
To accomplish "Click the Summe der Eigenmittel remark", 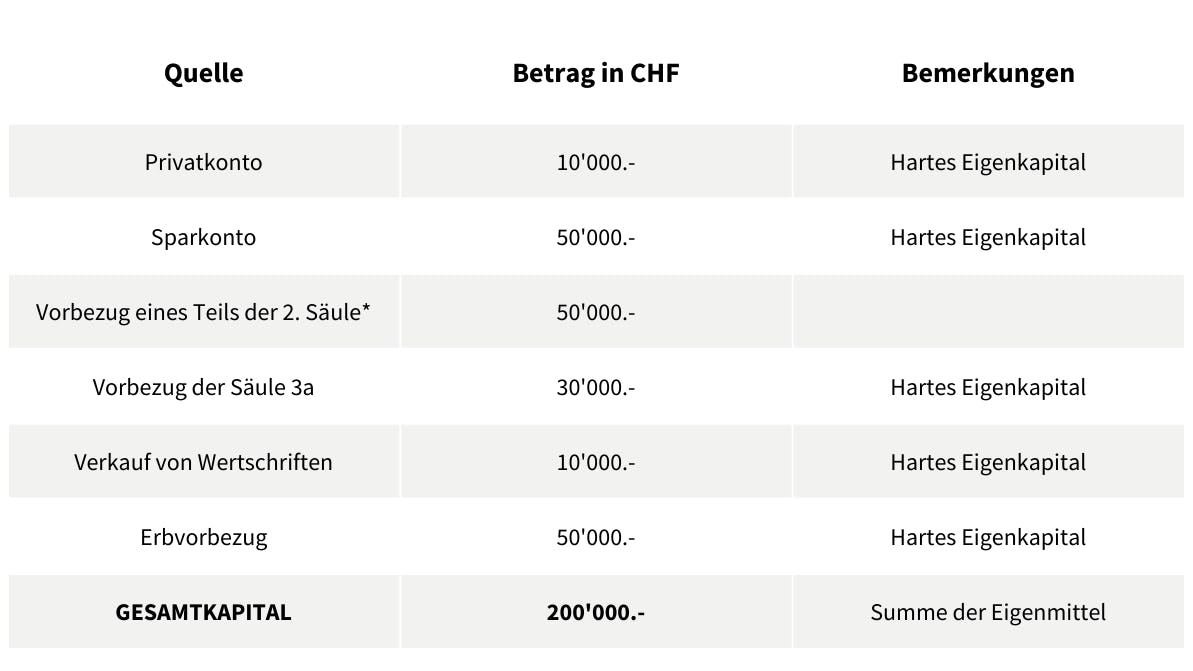I will [988, 612].
